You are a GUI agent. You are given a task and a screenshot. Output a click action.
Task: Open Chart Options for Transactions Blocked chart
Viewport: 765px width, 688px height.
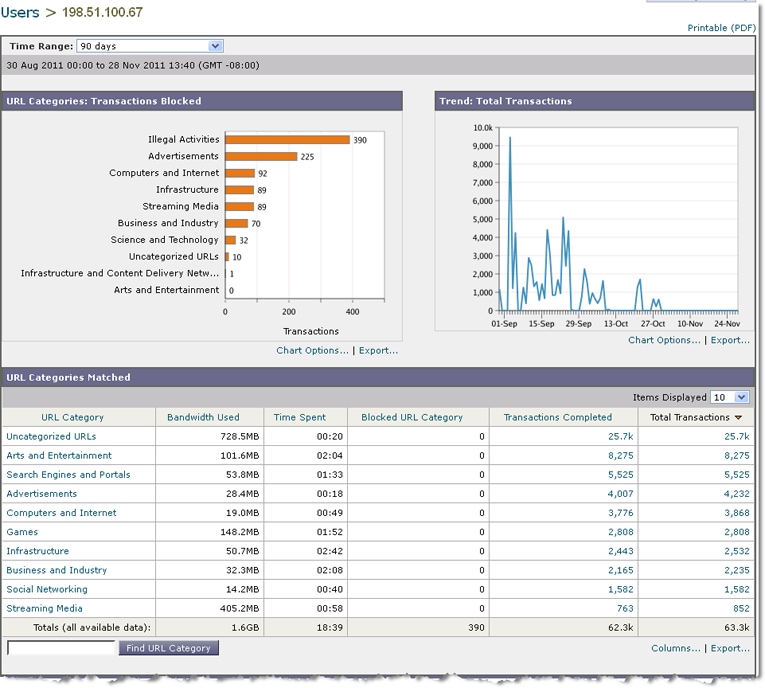coord(312,350)
